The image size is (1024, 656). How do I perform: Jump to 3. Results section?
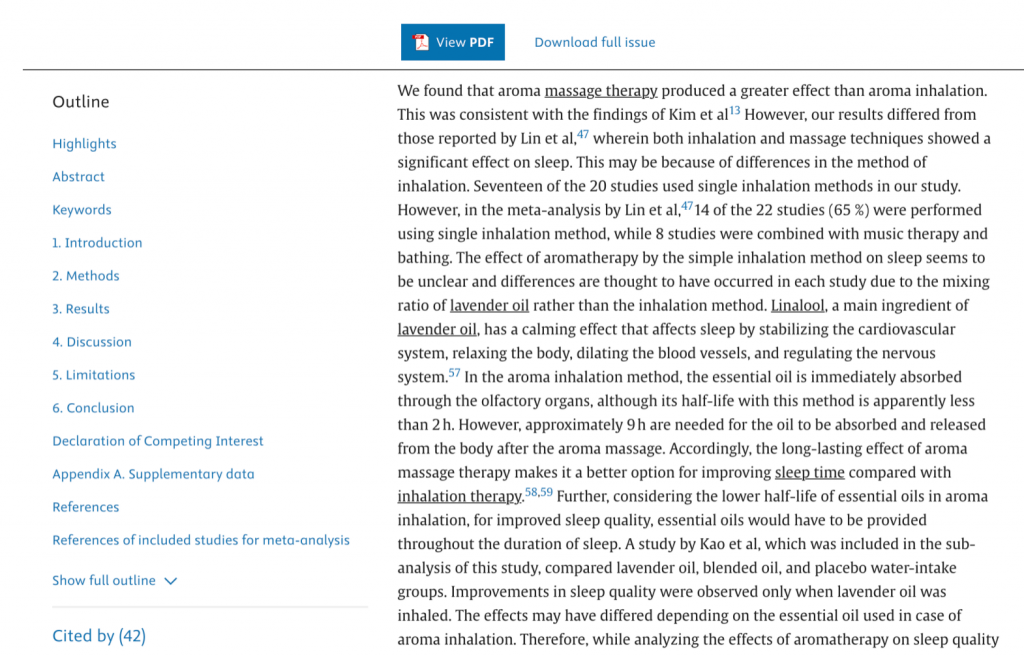81,309
